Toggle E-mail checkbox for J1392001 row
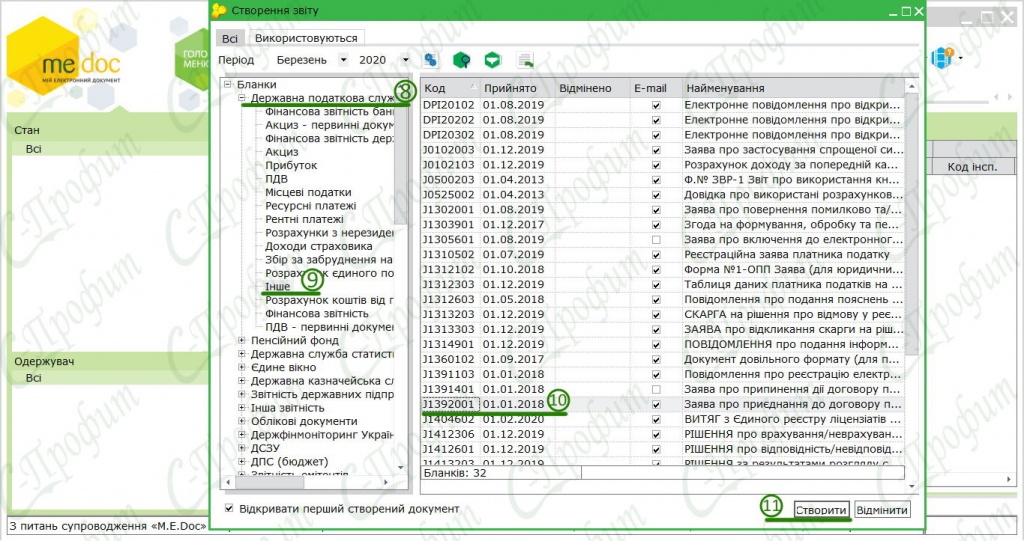 click(x=656, y=404)
